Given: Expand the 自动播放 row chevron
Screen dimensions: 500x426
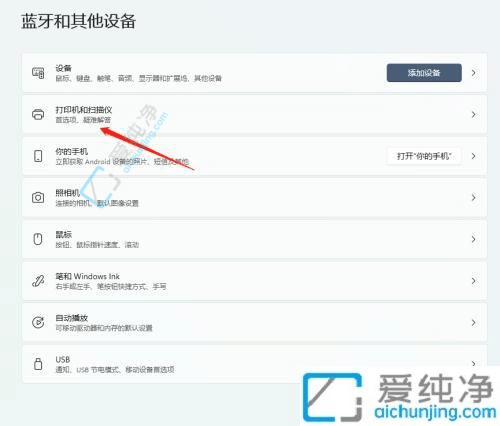Looking at the screenshot, I should (473, 322).
